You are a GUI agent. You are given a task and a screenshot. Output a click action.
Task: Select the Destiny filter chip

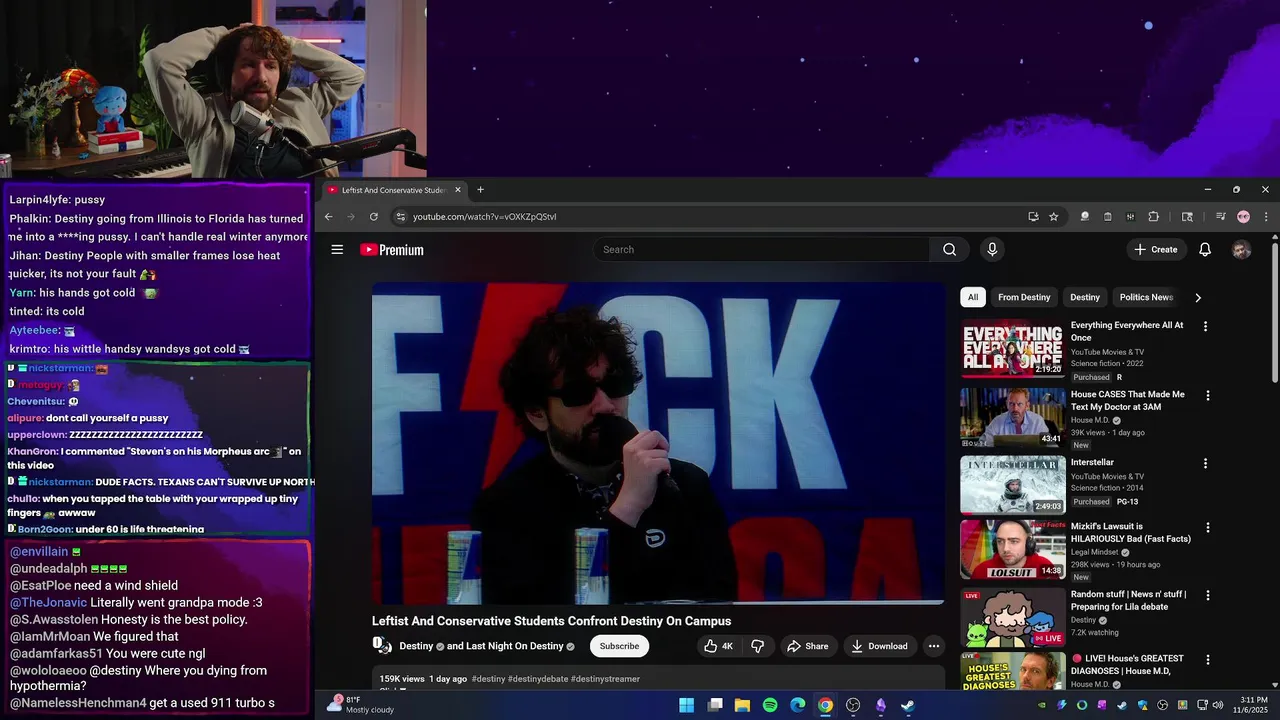(x=1085, y=297)
